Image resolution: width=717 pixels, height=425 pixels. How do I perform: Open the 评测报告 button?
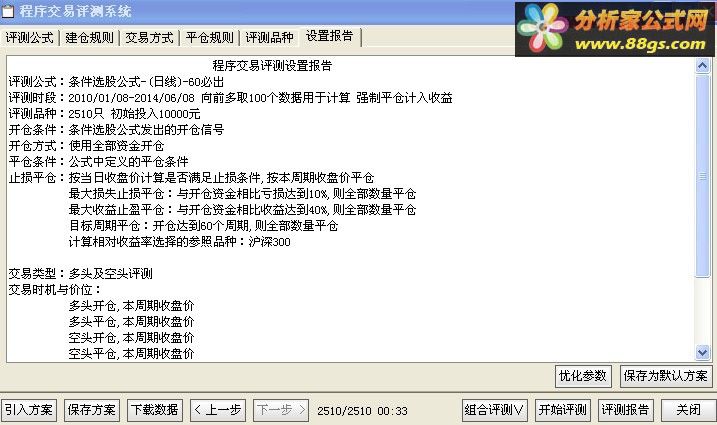(626, 410)
